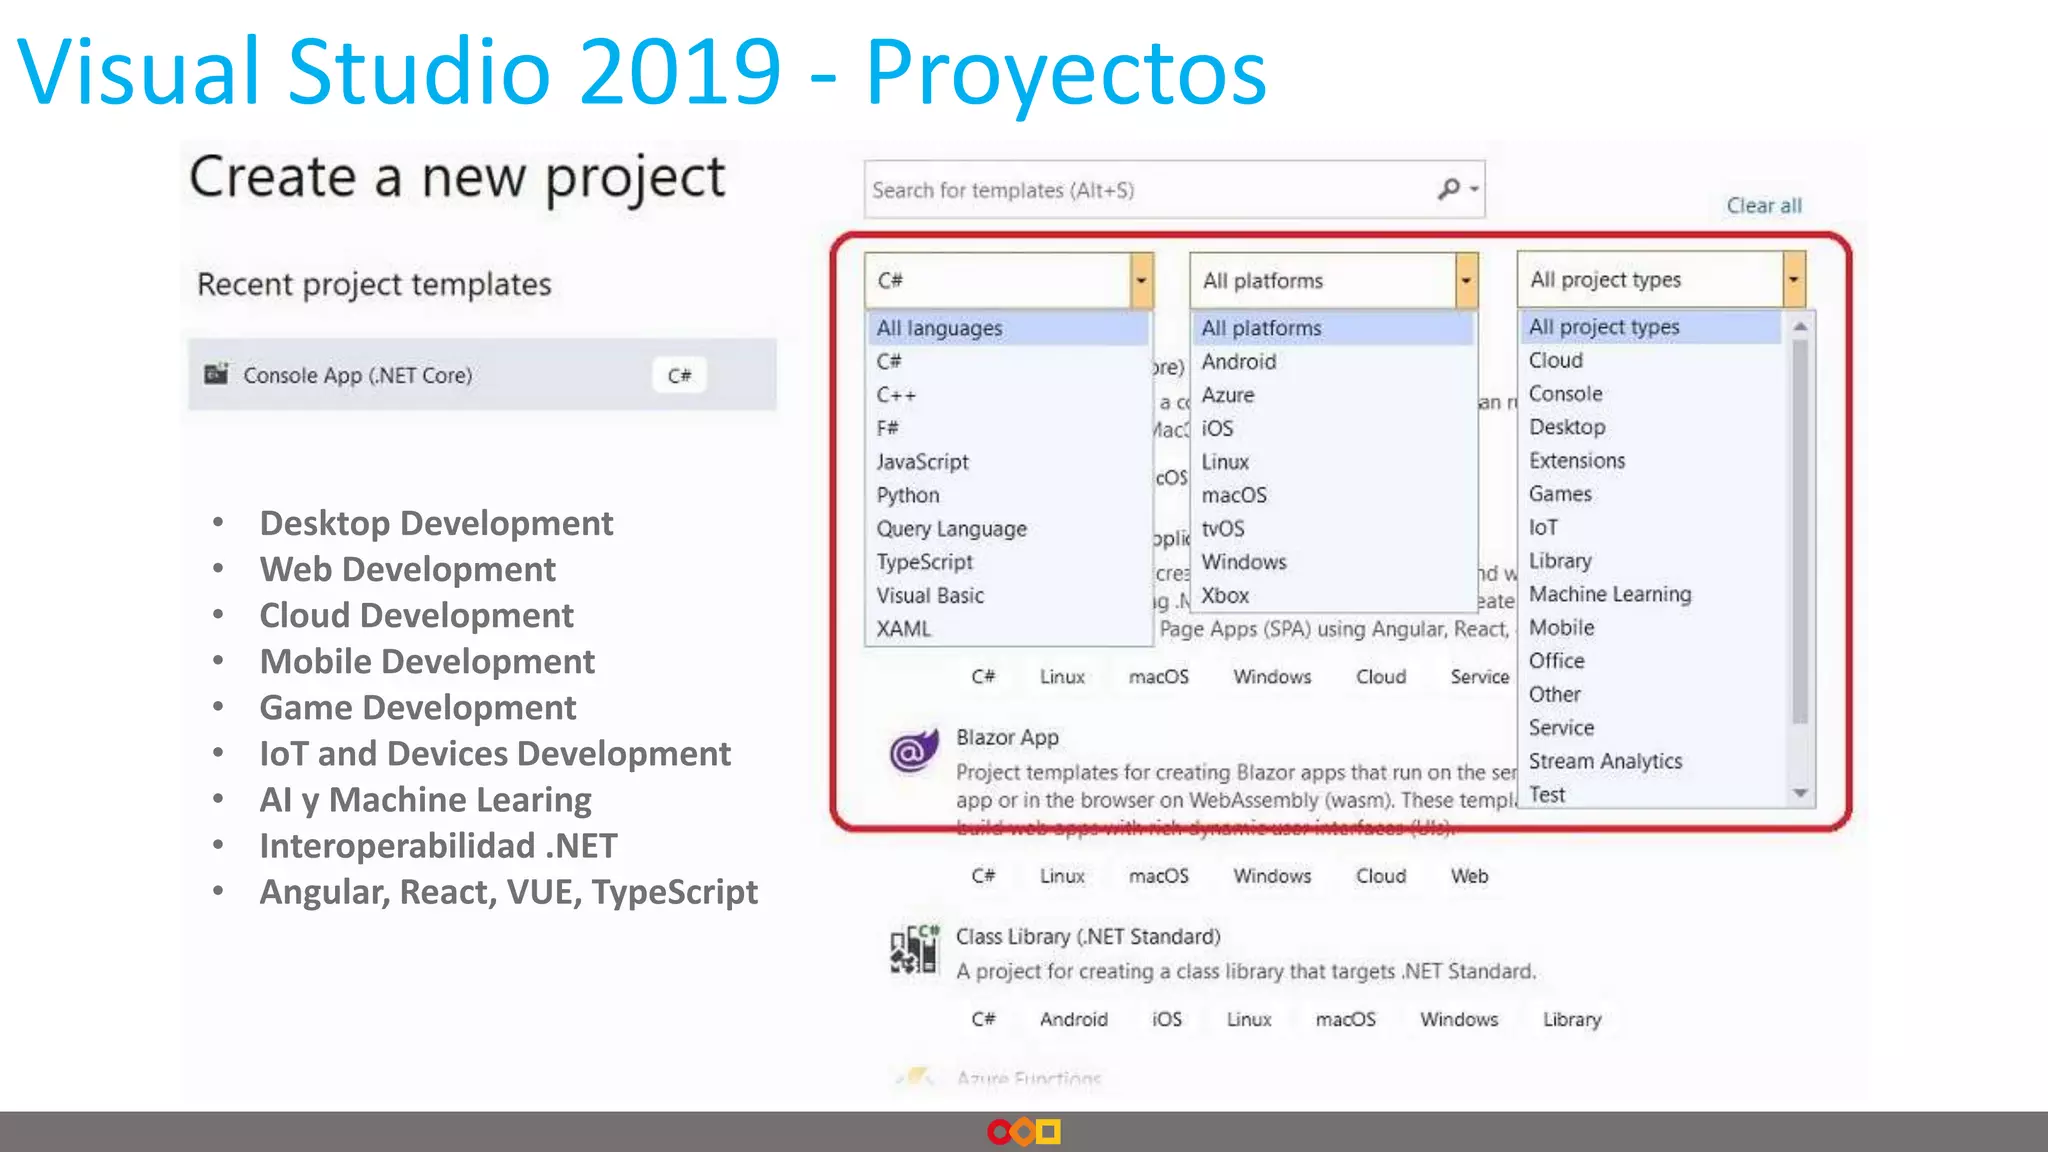Image resolution: width=2048 pixels, height=1152 pixels.
Task: Open the Blazor App template title
Action: pos(1007,737)
